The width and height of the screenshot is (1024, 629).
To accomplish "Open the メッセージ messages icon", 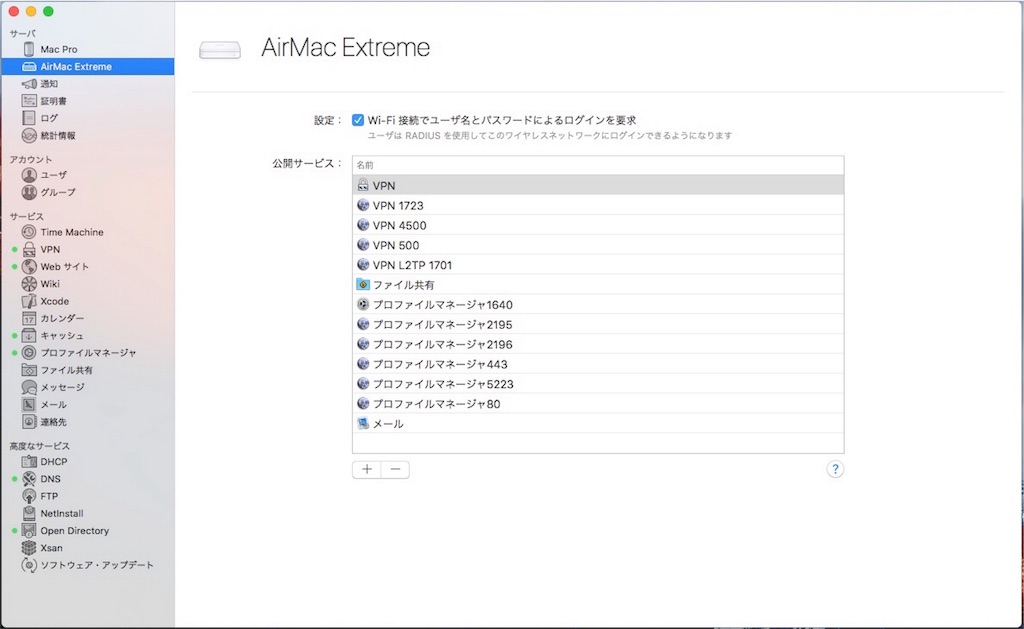I will tap(29, 387).
